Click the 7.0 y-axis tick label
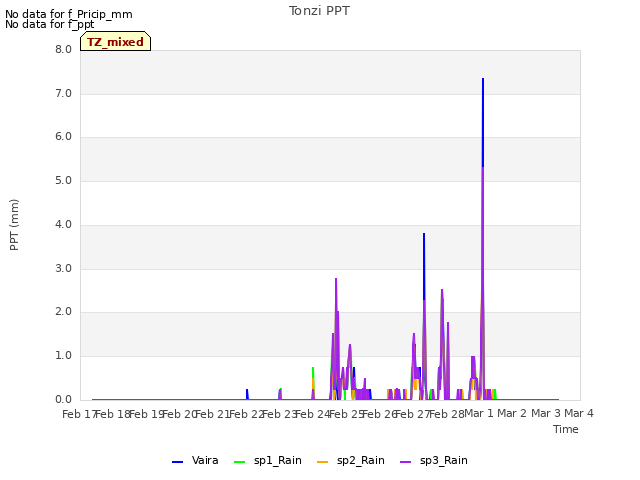 point(63,93)
